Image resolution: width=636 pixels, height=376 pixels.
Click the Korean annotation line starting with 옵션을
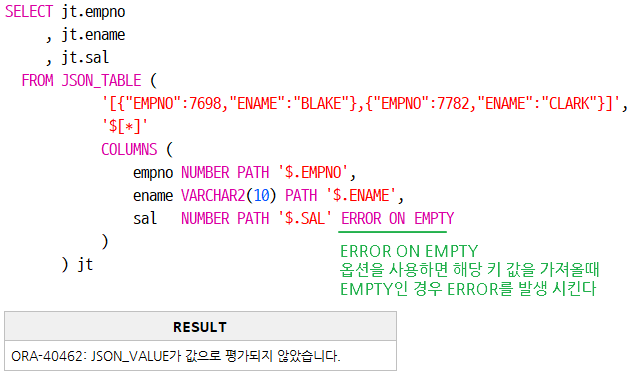click(469, 270)
